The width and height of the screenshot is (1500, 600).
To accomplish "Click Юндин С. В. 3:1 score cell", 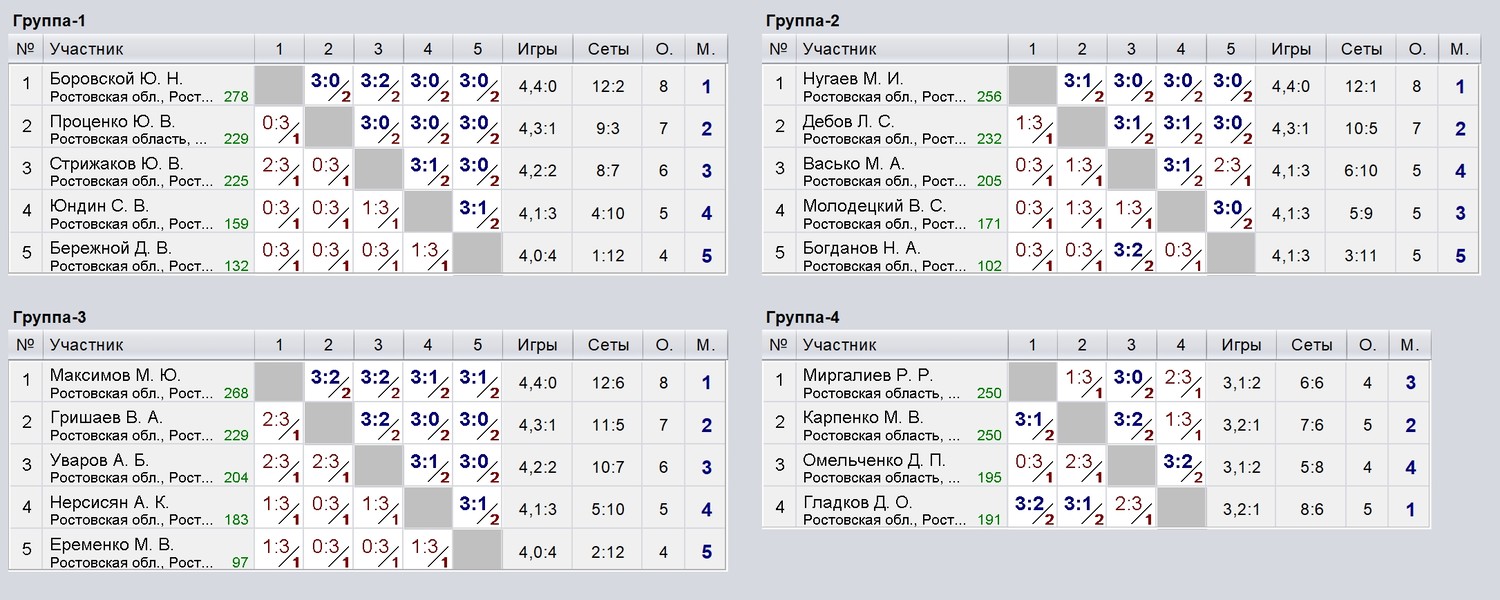I will [478, 212].
